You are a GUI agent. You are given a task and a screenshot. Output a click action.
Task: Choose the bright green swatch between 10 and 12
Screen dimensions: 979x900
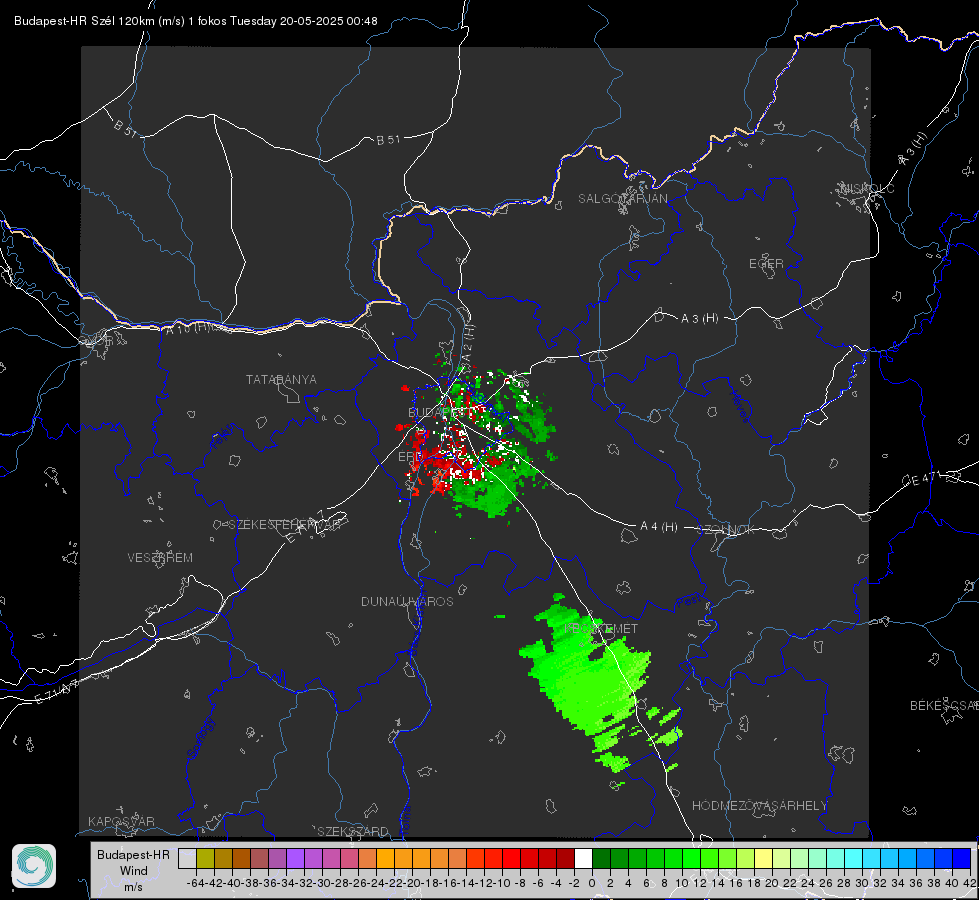[691, 858]
